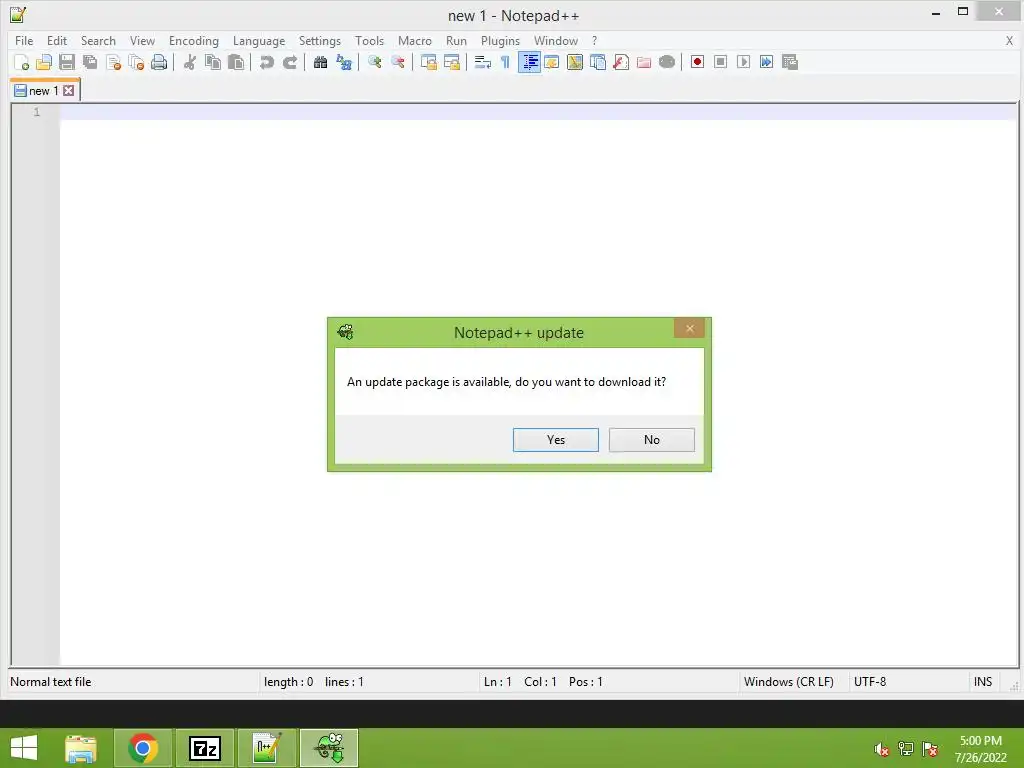Open the Document List panel icon
This screenshot has width=1024, height=768.
point(598,62)
